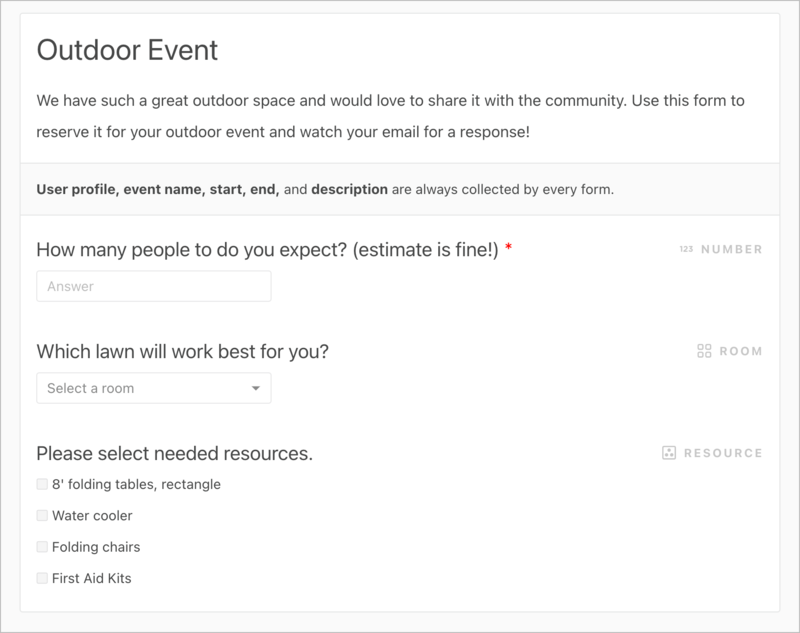800x633 pixels.
Task: Enable the Water cooler checkbox
Action: [41, 515]
